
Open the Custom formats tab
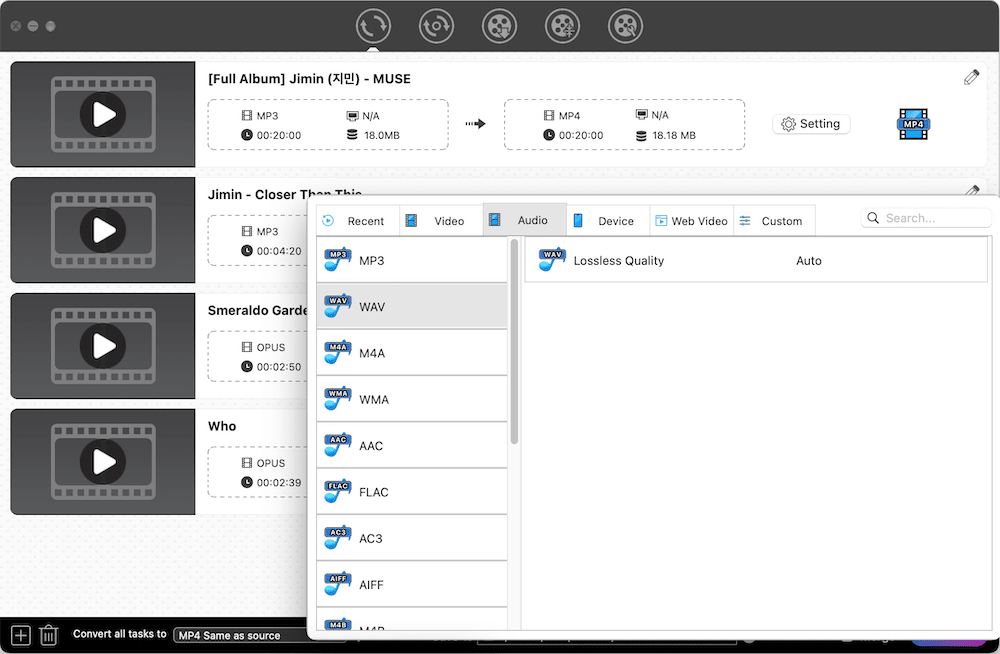click(x=773, y=221)
